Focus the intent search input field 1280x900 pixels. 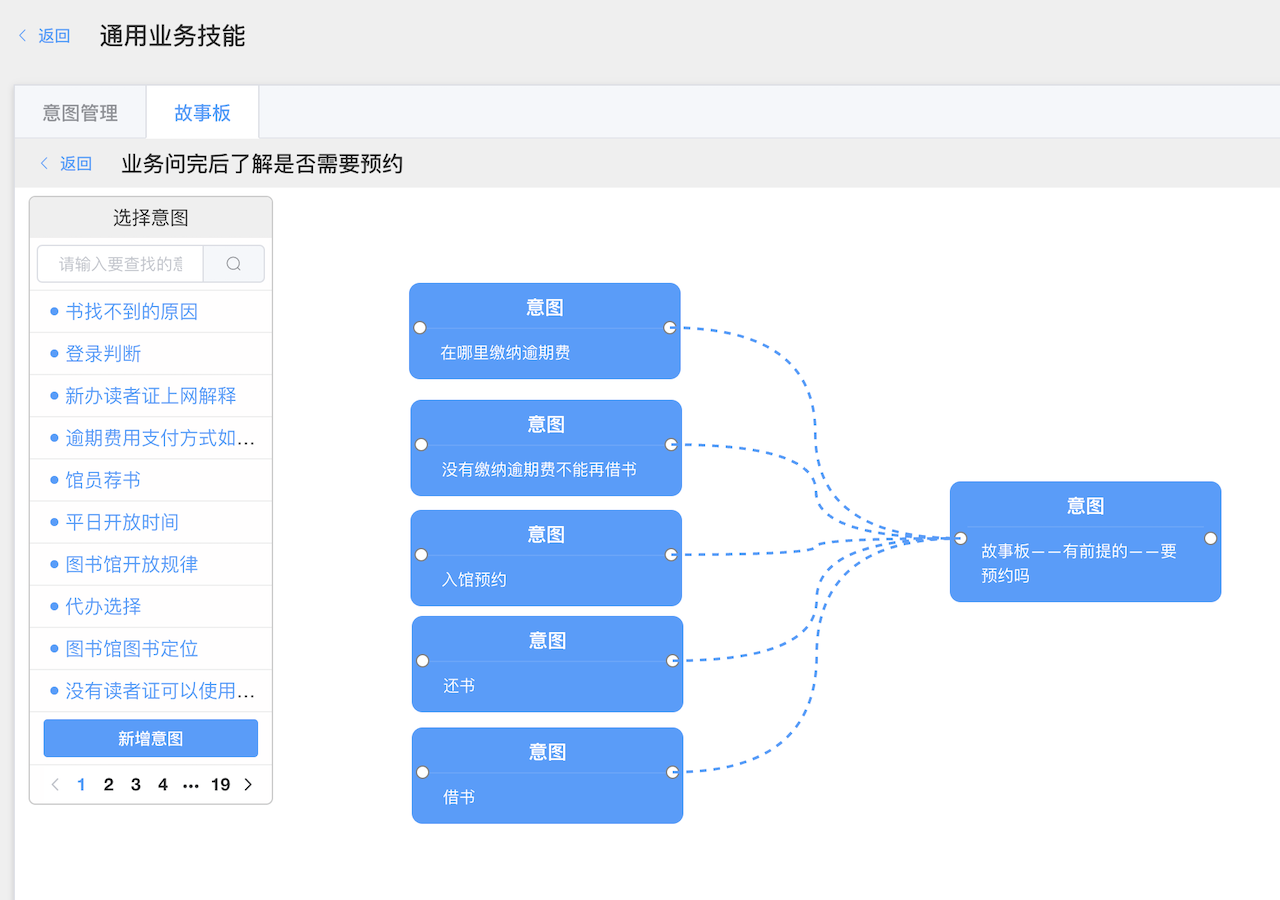click(120, 264)
